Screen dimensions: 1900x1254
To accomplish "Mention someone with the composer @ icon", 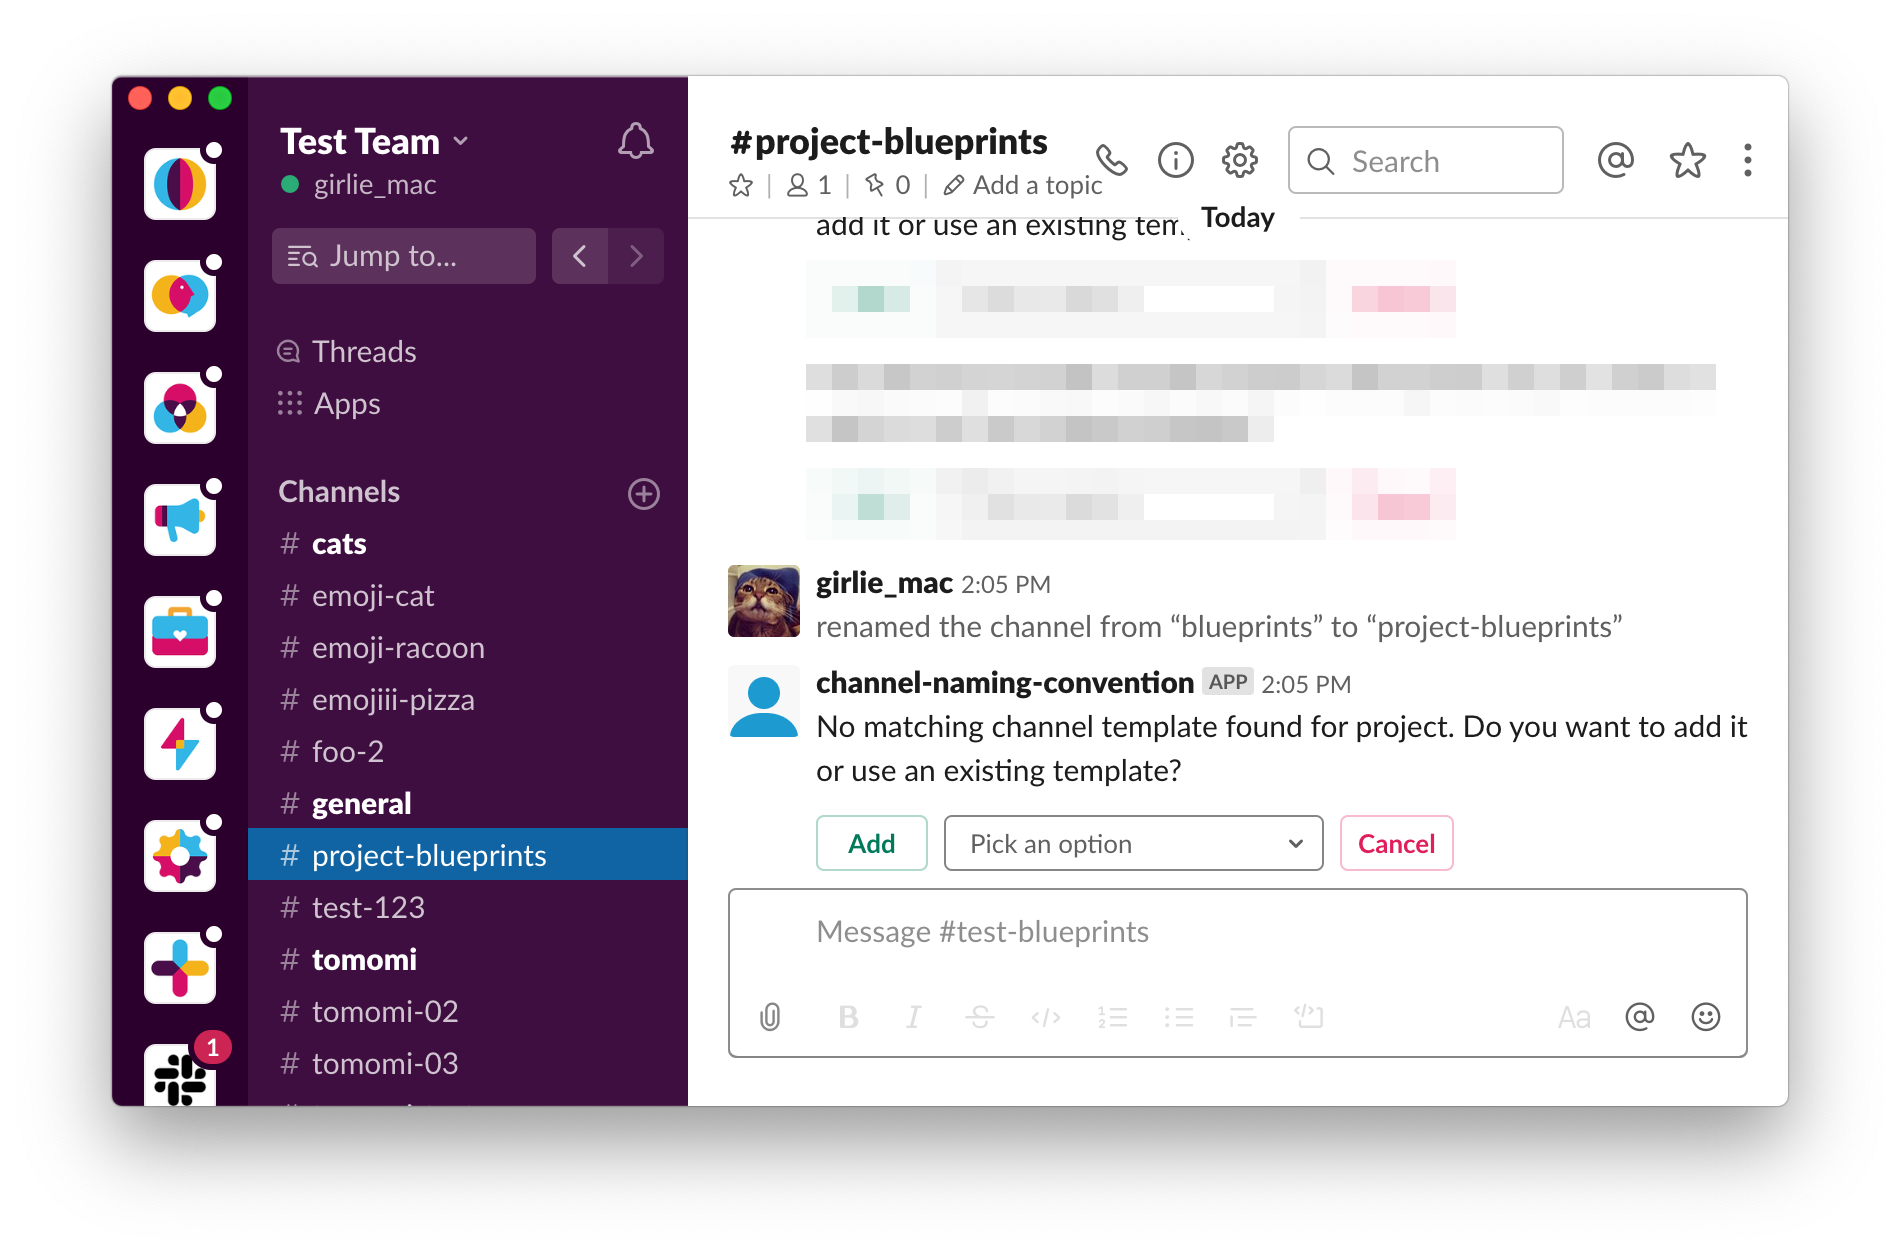I will [1638, 1017].
